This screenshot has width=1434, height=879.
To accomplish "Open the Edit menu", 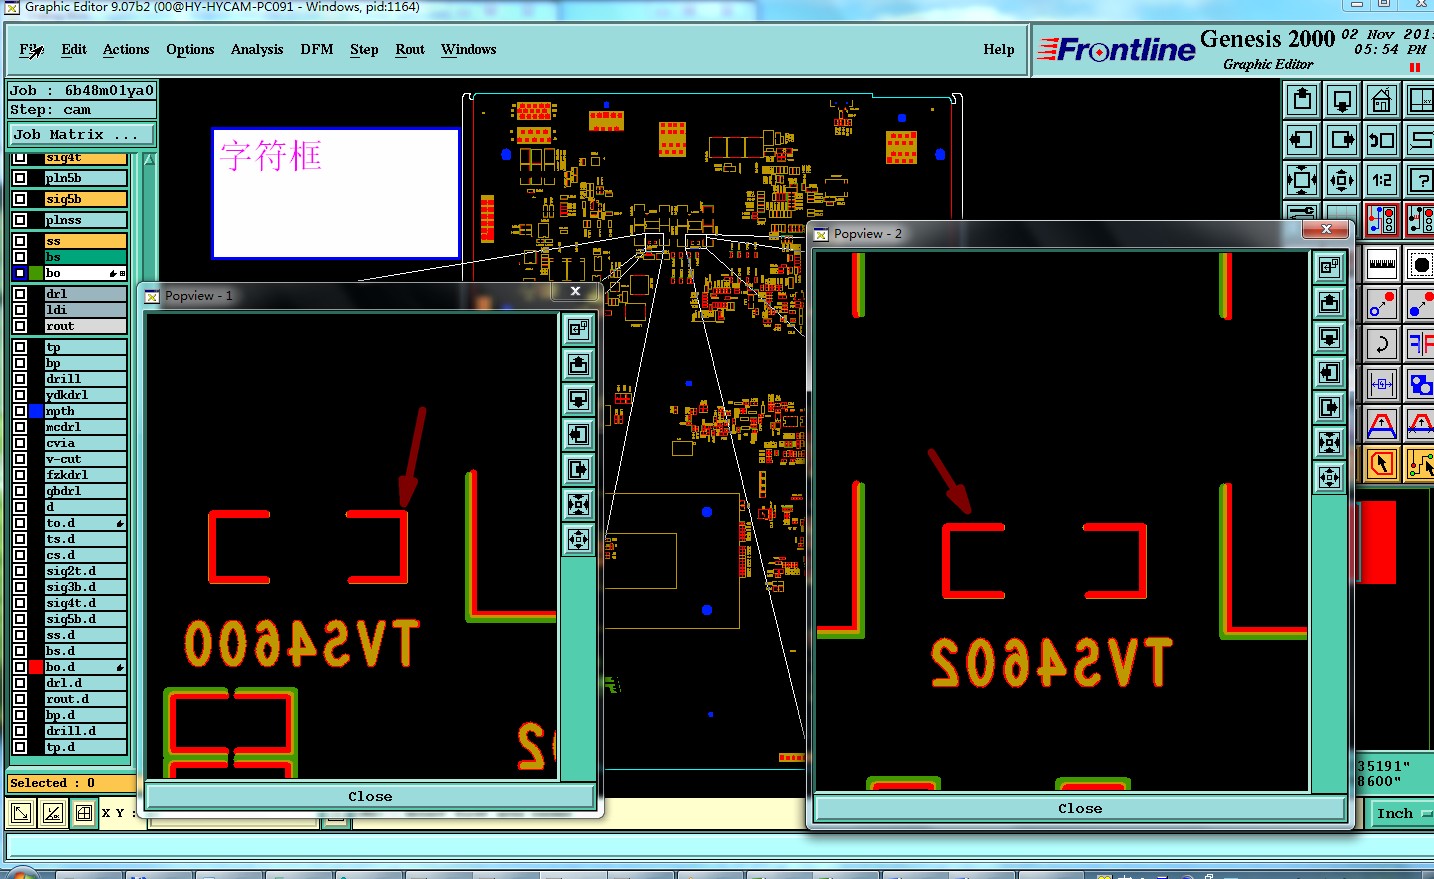I will pyautogui.click(x=74, y=49).
